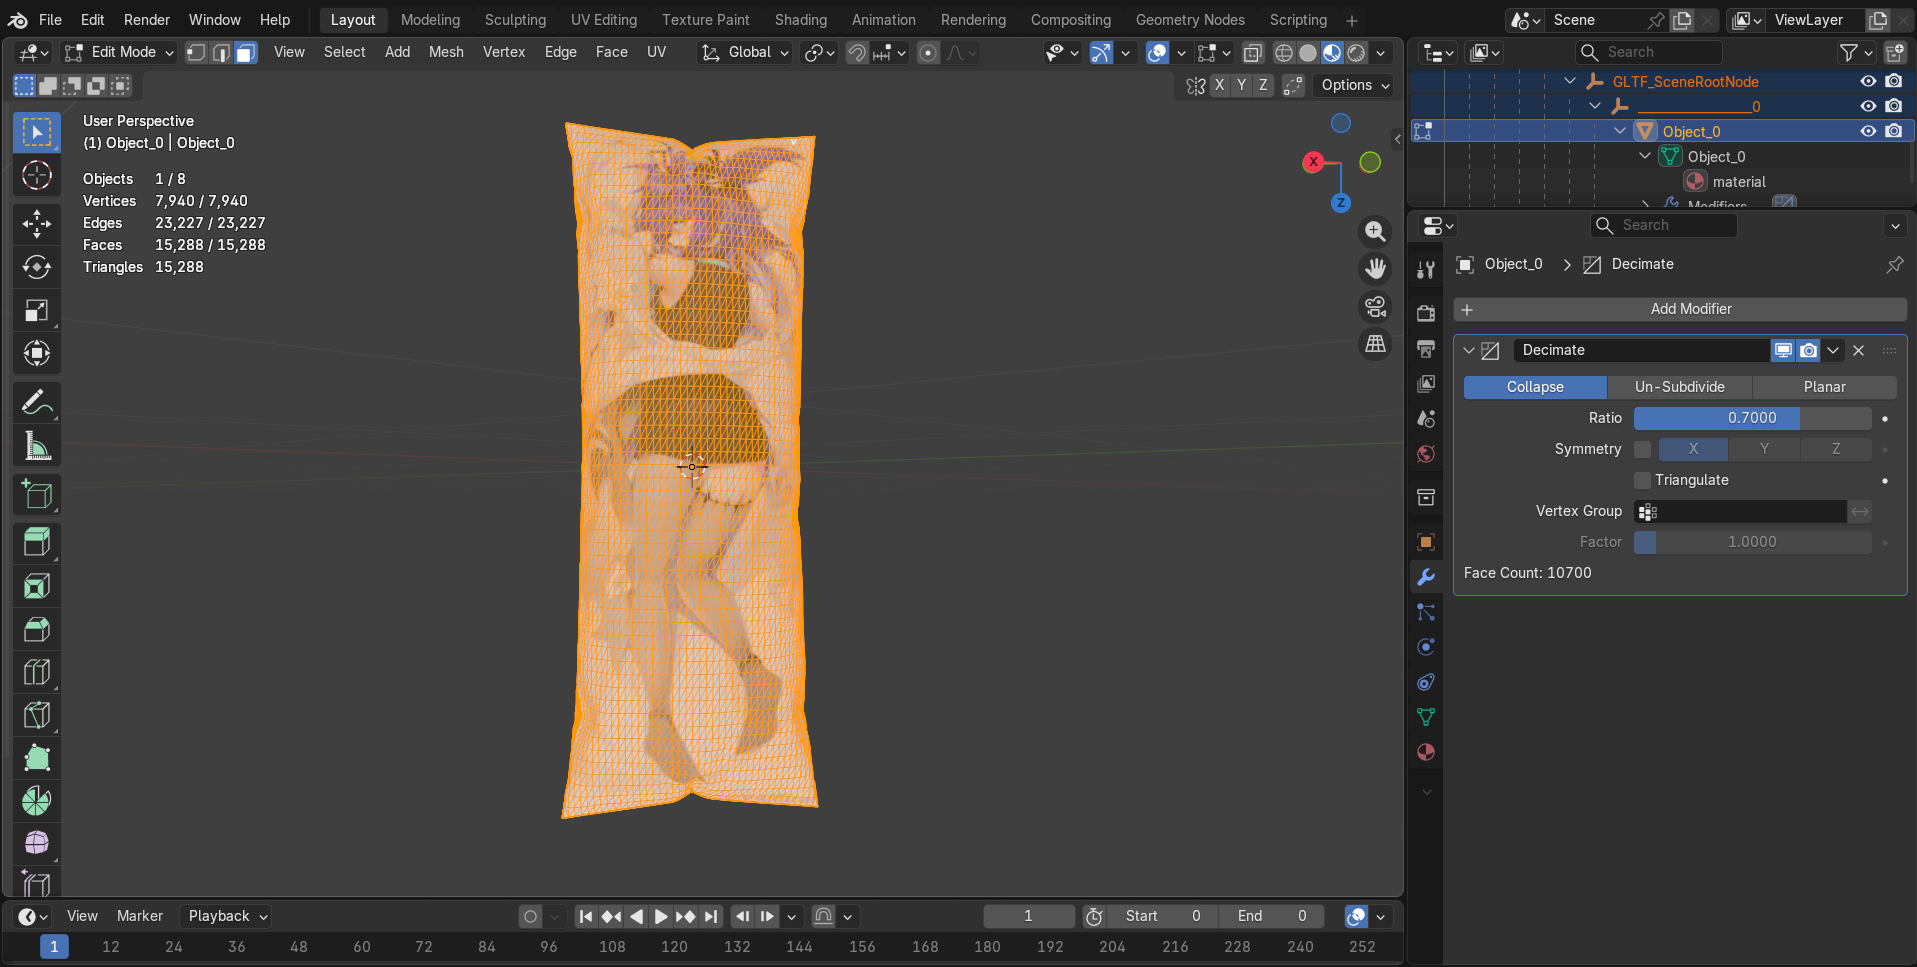Open Render properties tab
The height and width of the screenshot is (967, 1917).
click(1426, 313)
